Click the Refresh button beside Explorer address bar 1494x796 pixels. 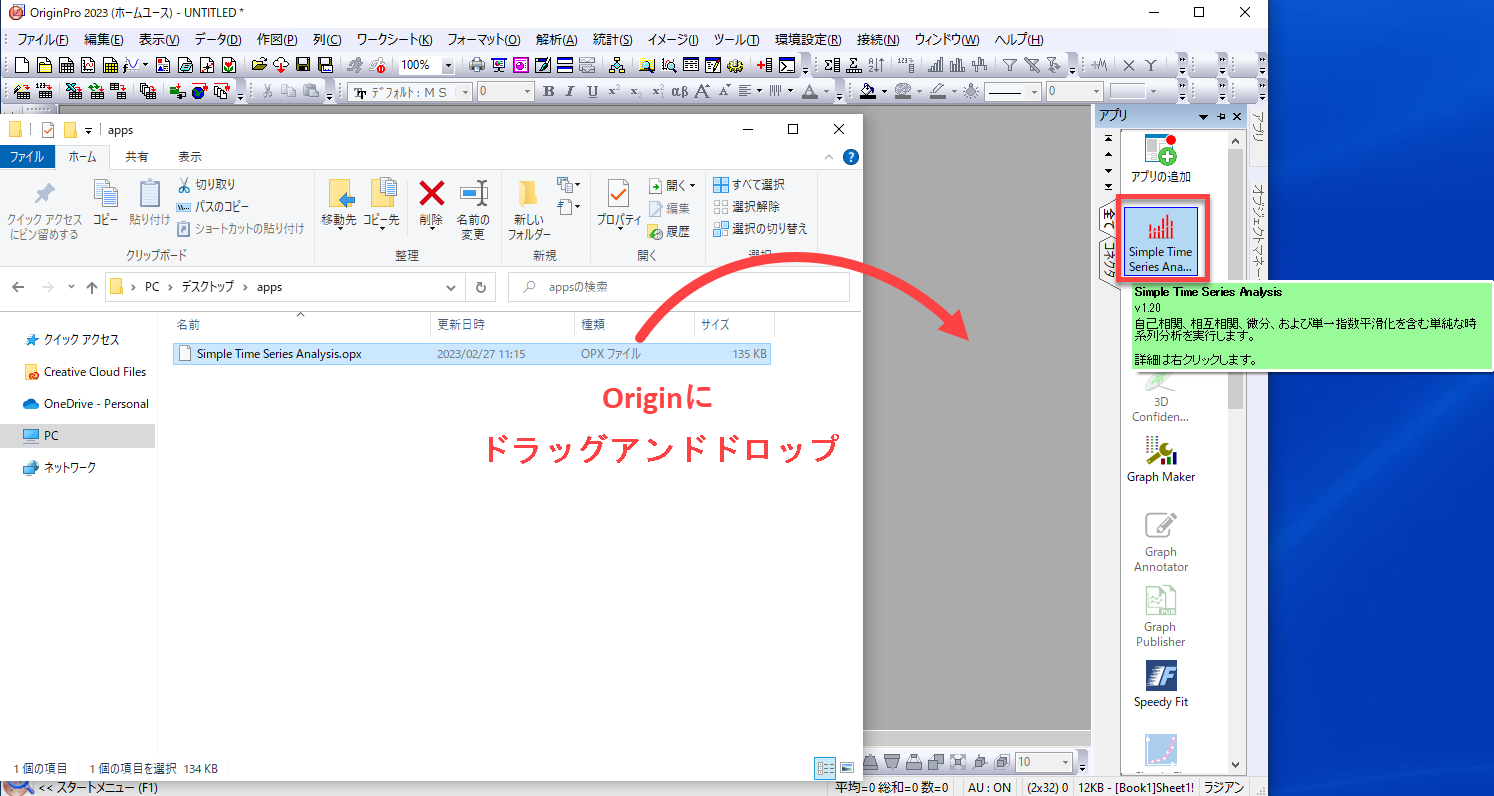(x=481, y=287)
